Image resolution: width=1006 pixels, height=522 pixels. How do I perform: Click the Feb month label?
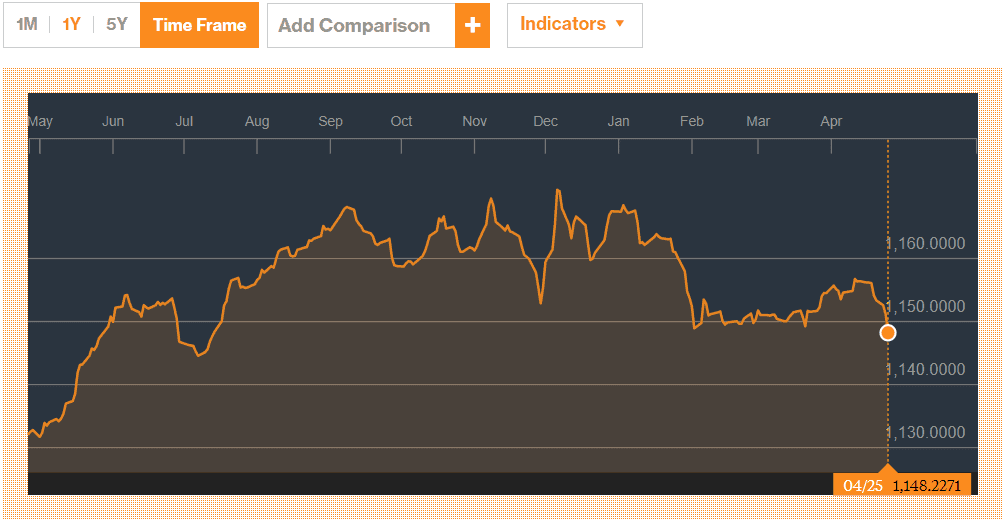point(692,121)
